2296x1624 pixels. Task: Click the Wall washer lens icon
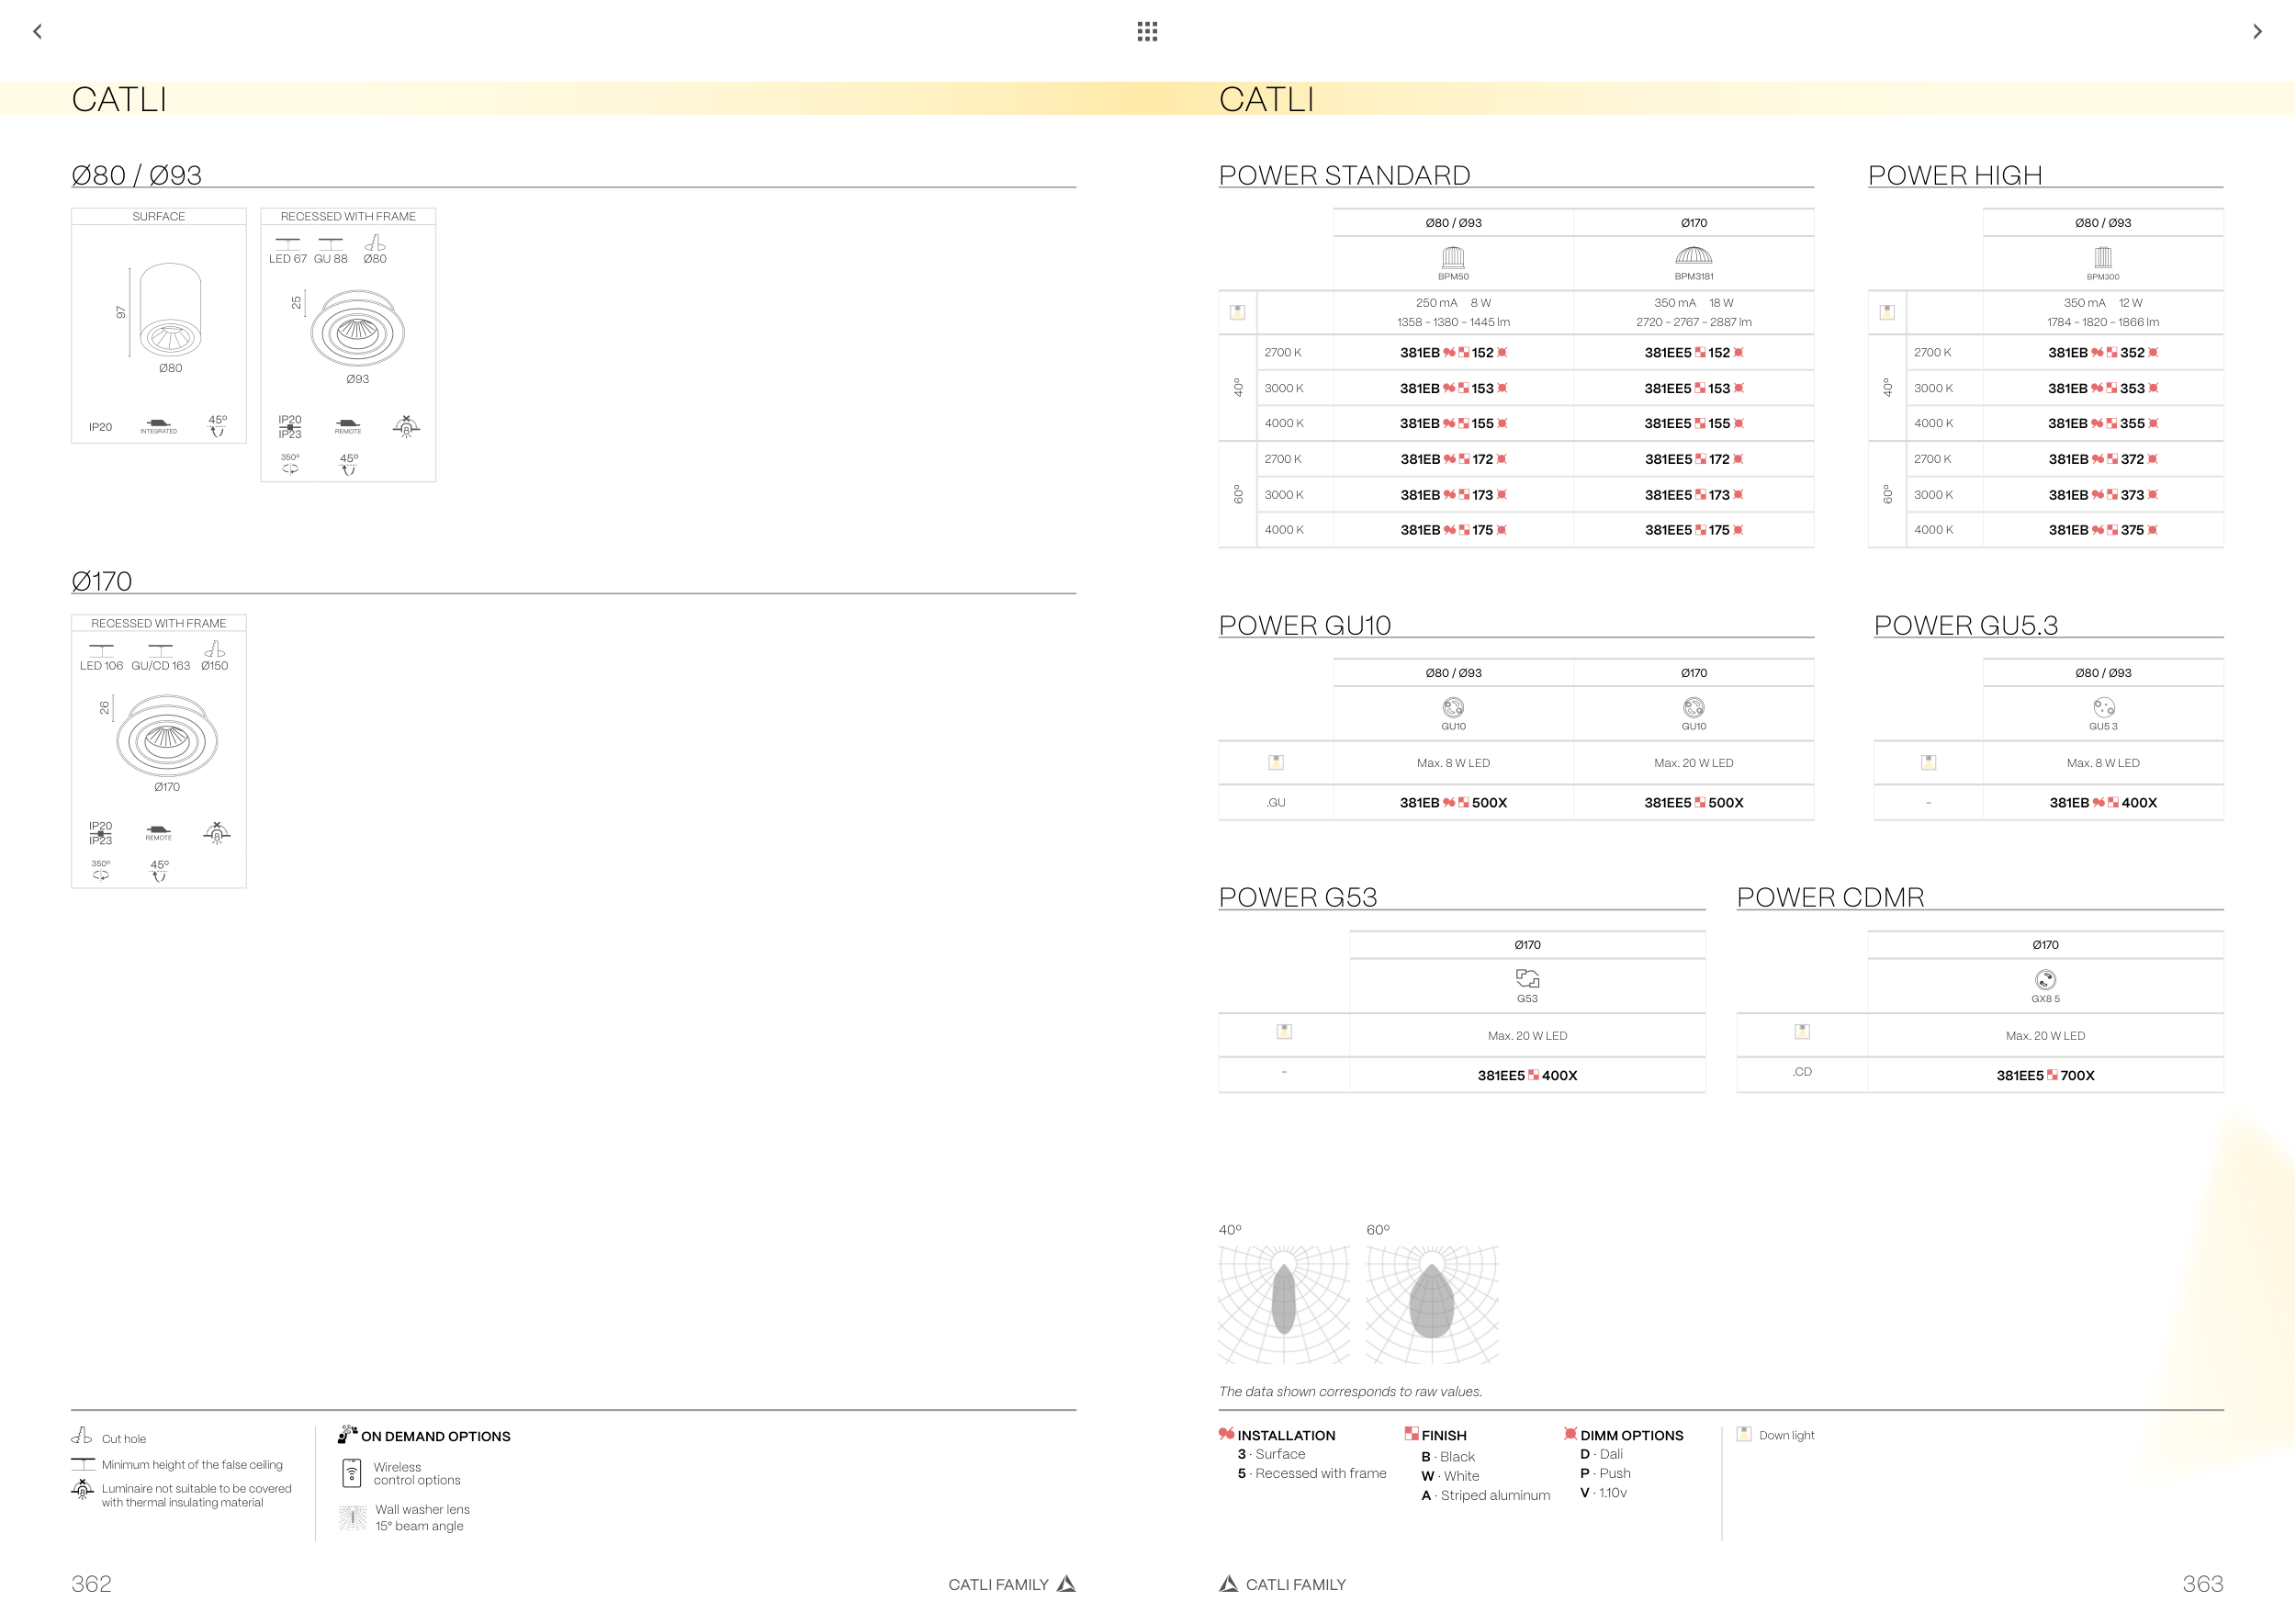click(x=352, y=1517)
